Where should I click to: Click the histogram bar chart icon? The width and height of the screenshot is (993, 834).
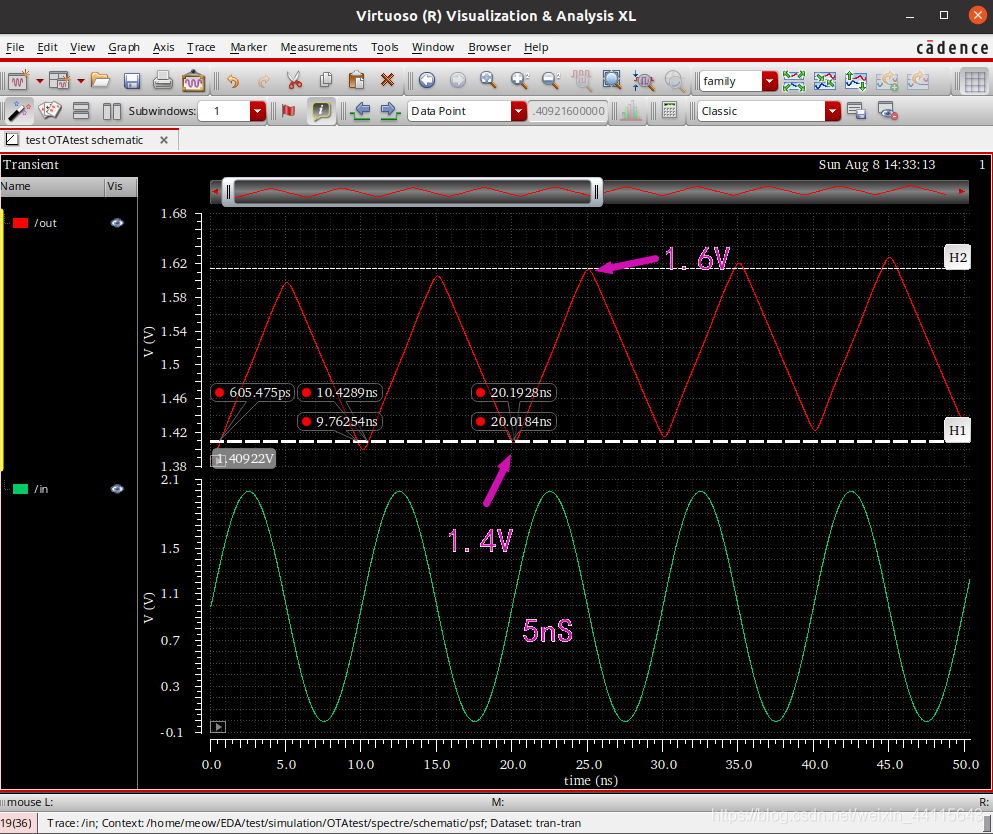630,111
